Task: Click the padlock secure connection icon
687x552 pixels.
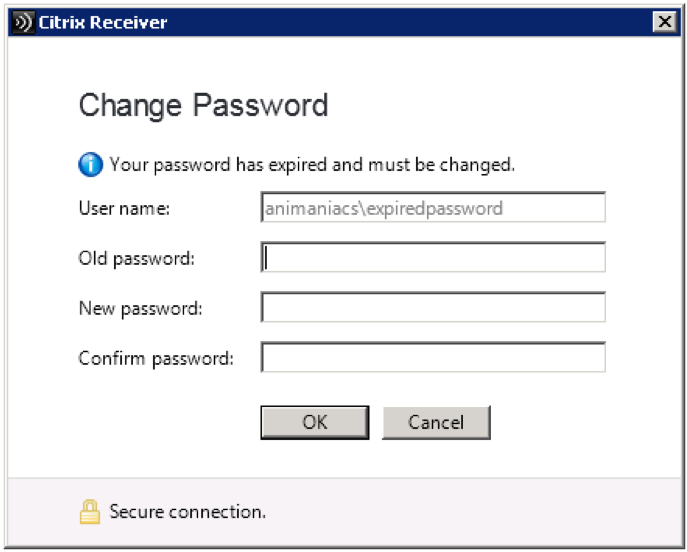Action: click(90, 512)
